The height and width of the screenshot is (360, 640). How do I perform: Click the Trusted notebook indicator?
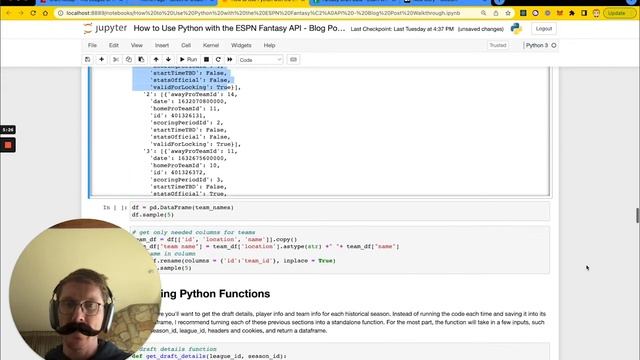tap(498, 45)
